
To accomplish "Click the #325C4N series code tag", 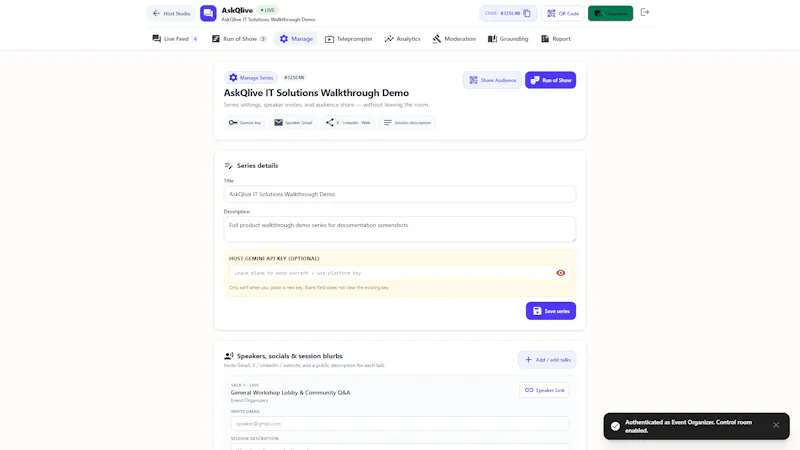I will (294, 78).
